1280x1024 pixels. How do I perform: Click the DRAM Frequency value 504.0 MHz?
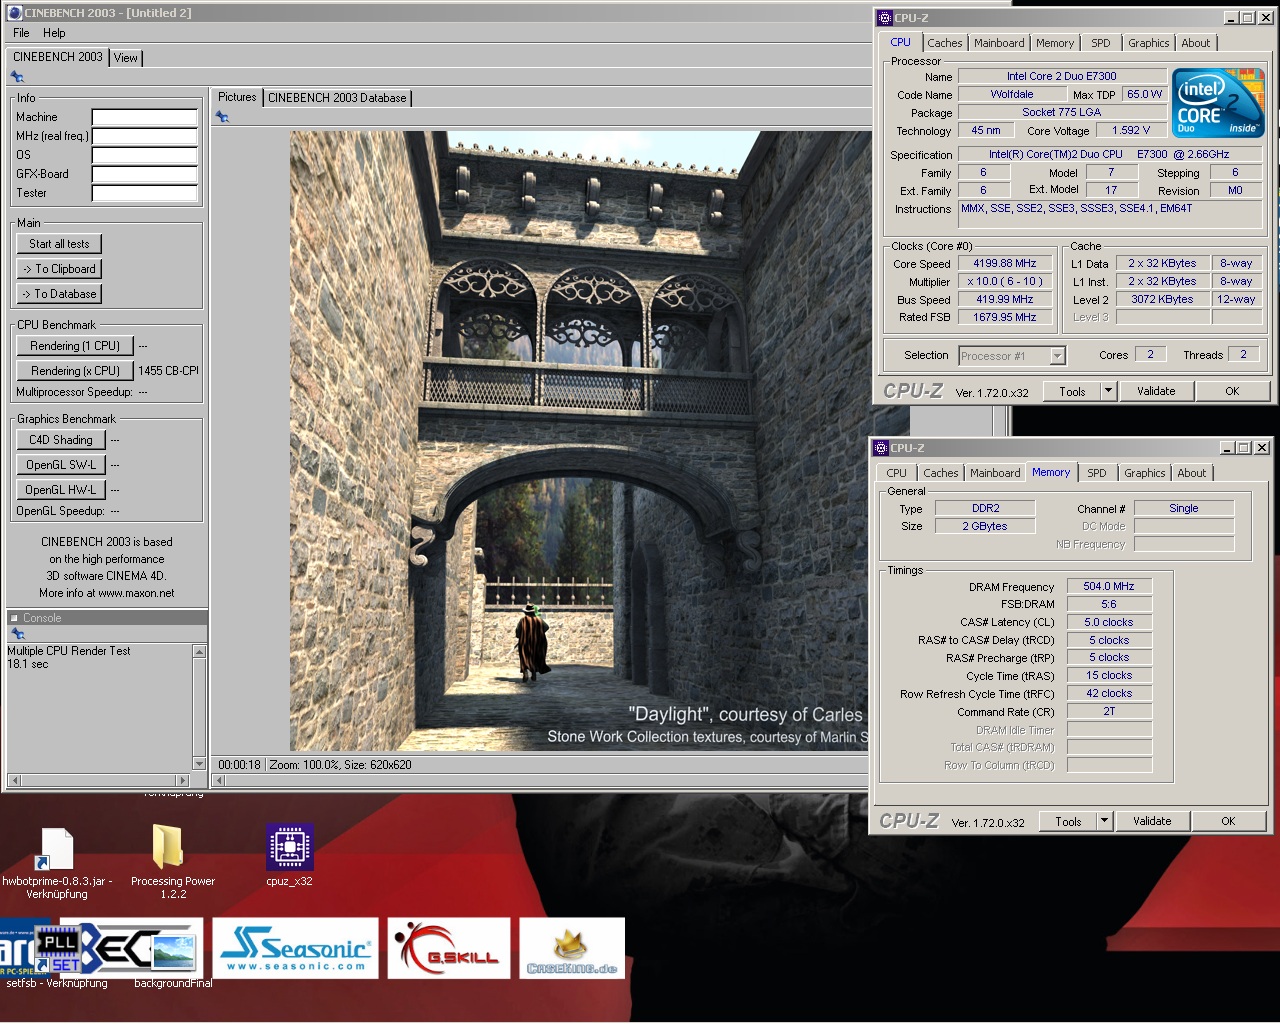pos(1109,587)
